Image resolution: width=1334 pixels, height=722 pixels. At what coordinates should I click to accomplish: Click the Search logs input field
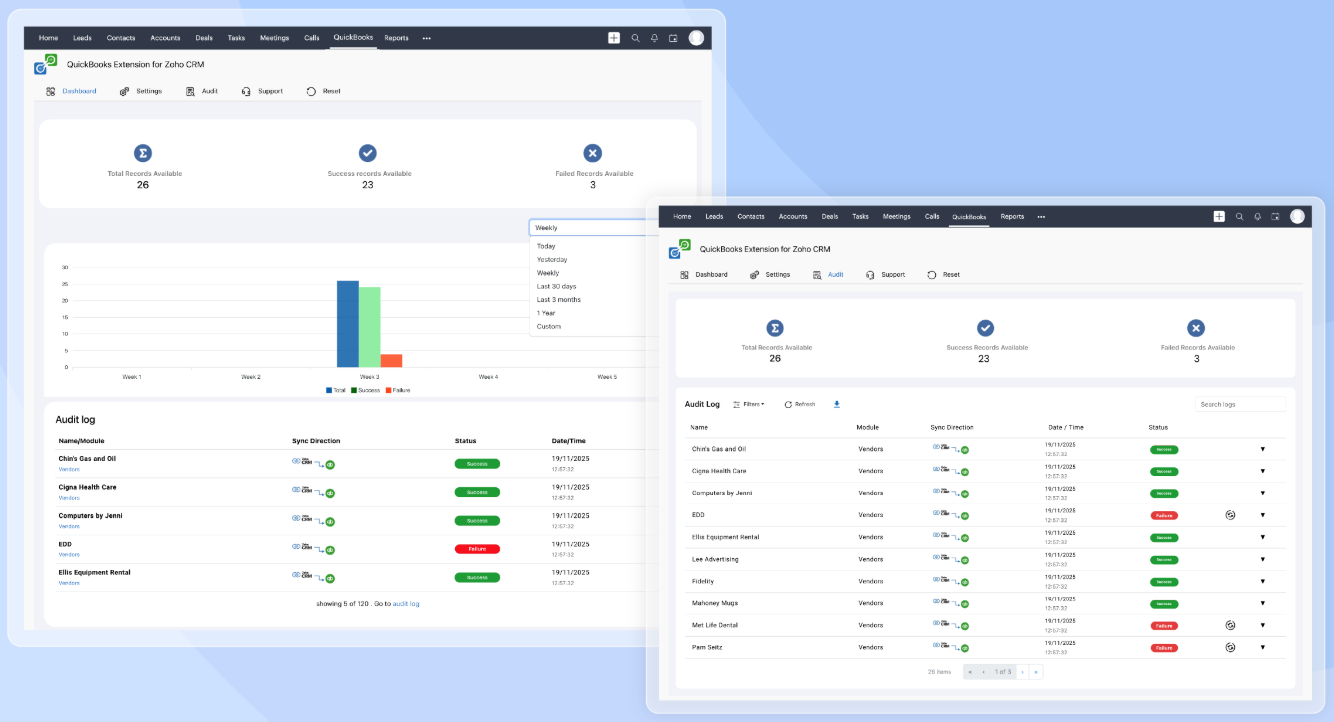(1240, 404)
